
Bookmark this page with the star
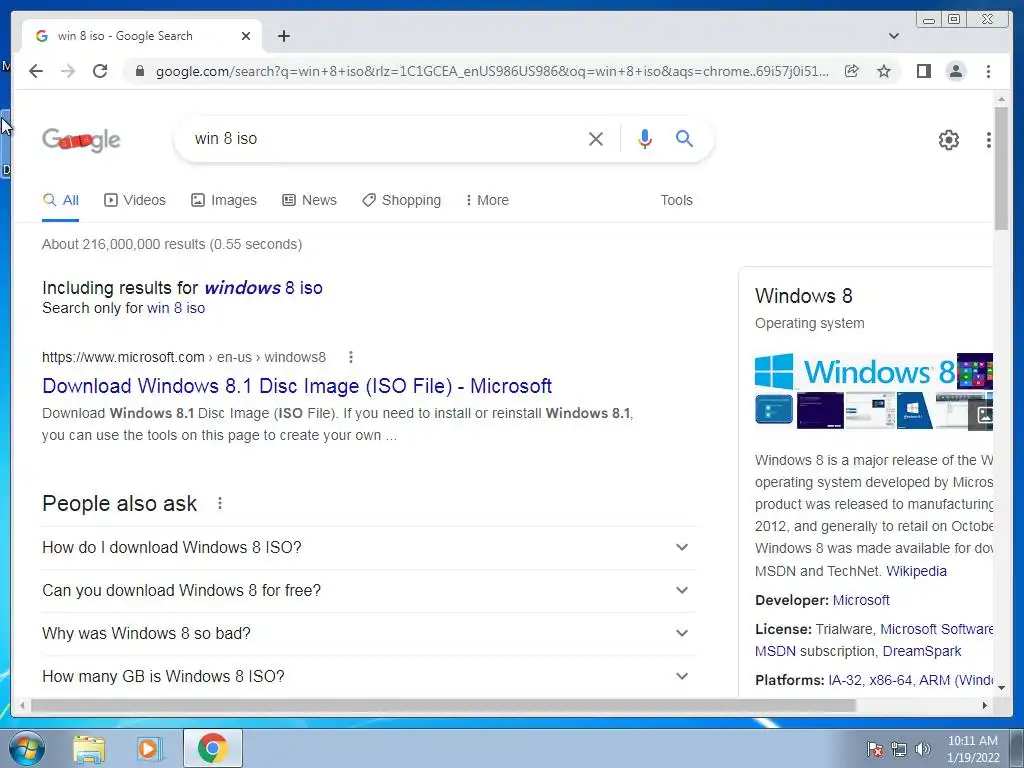tap(884, 71)
